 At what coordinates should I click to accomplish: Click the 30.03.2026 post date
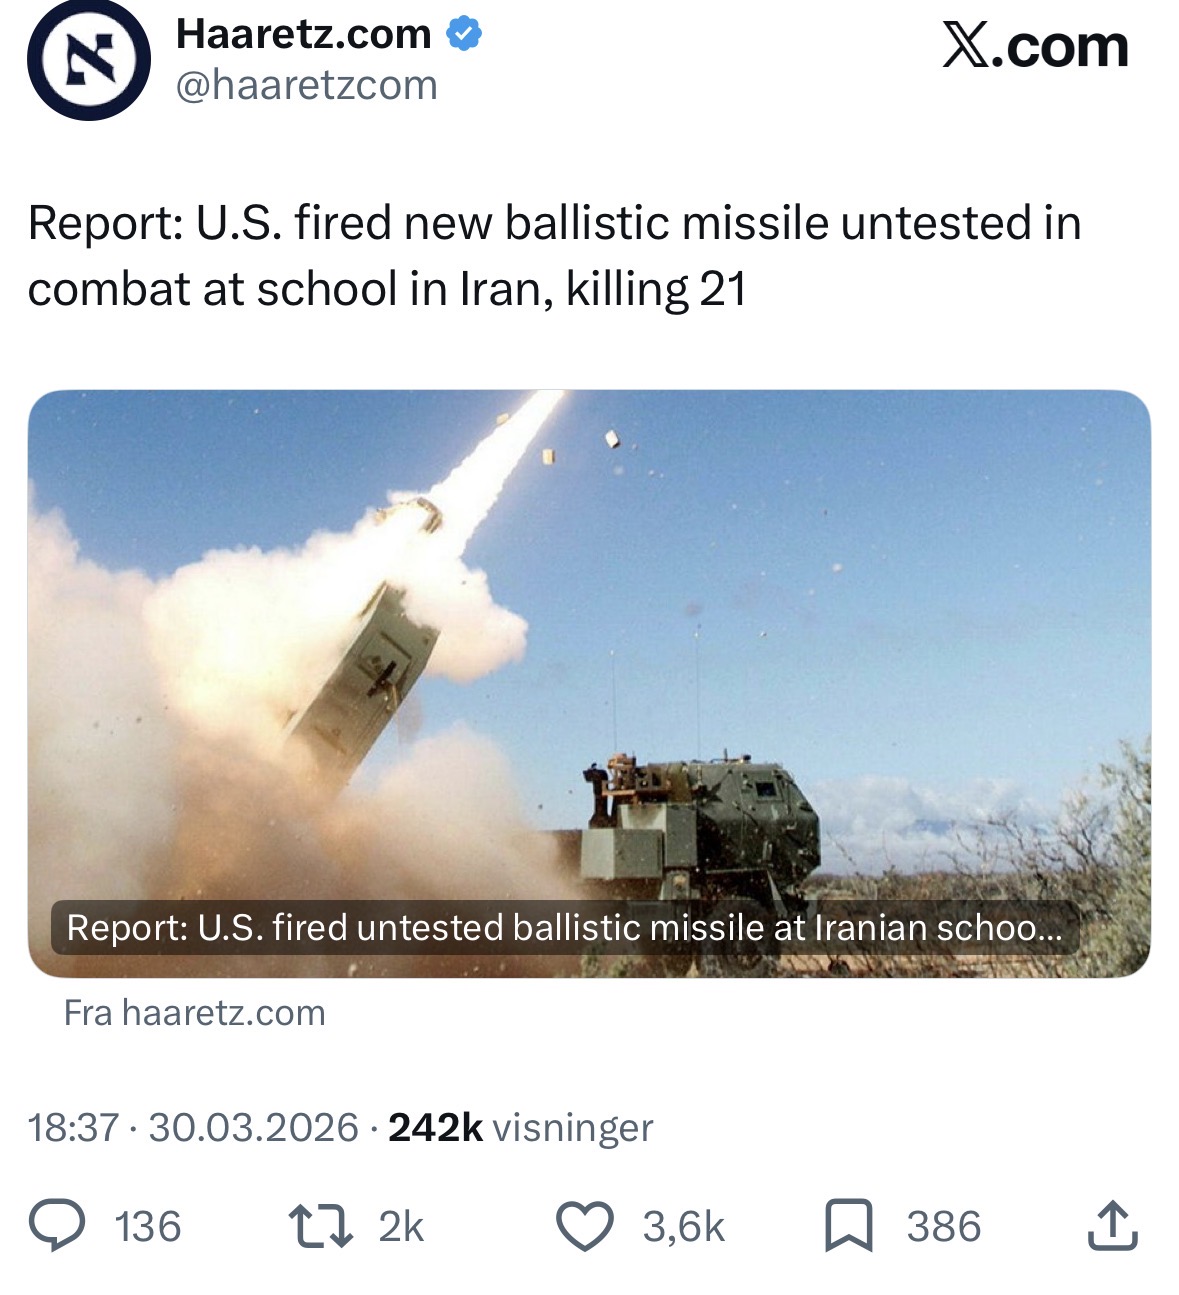[253, 1128]
